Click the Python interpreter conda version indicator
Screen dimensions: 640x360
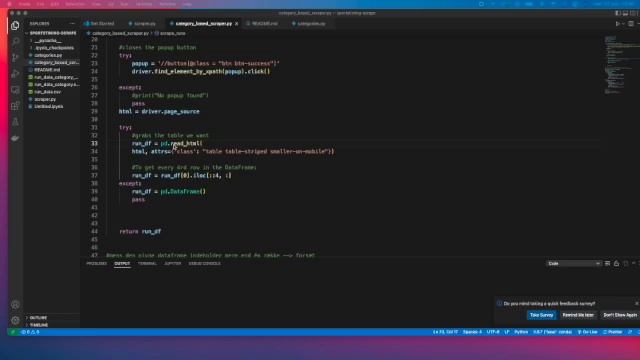coord(553,332)
